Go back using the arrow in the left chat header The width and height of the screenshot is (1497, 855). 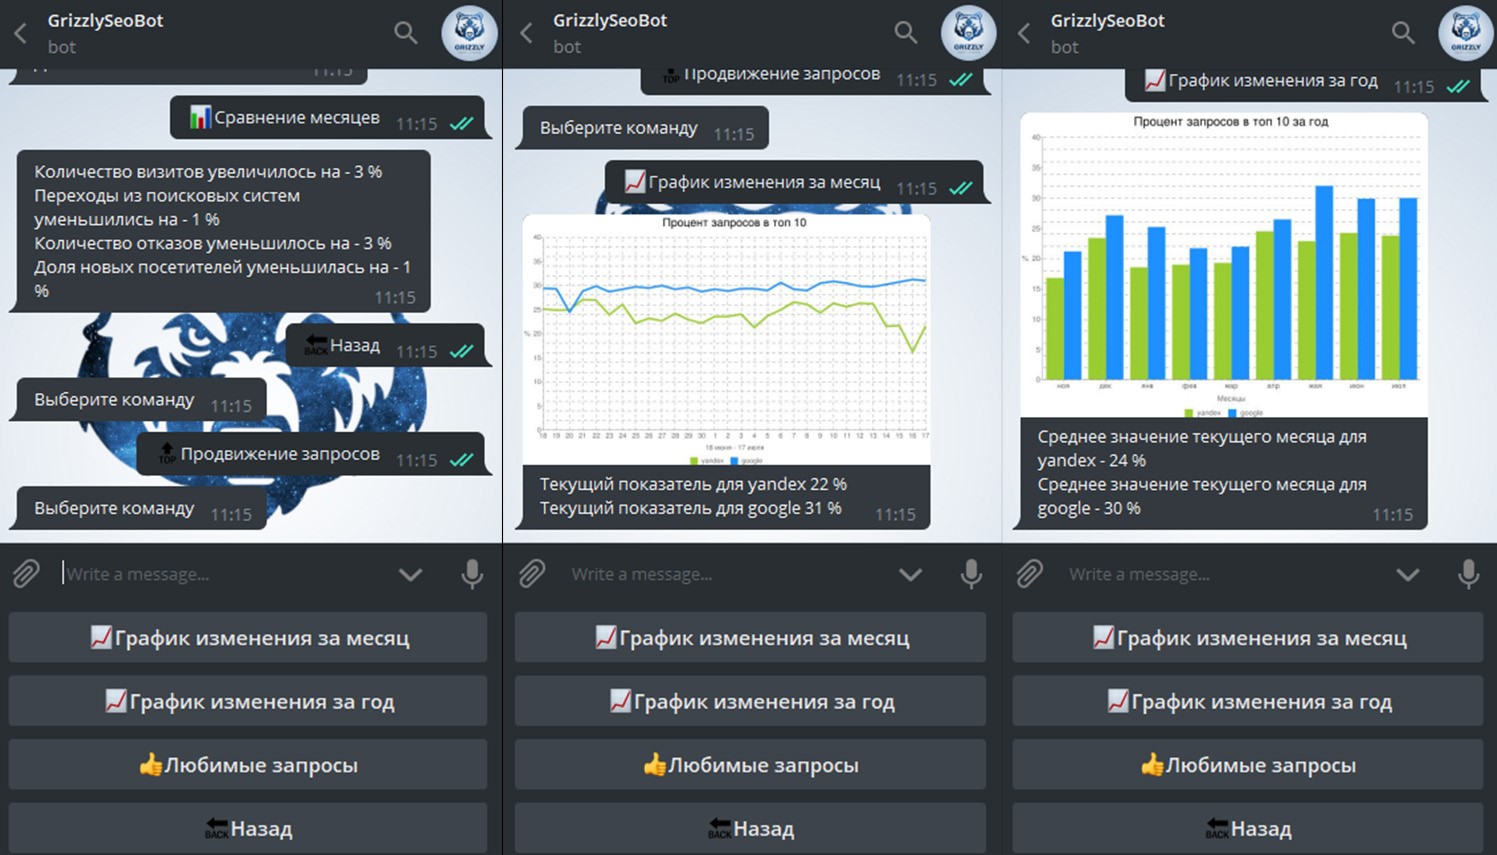(x=21, y=33)
